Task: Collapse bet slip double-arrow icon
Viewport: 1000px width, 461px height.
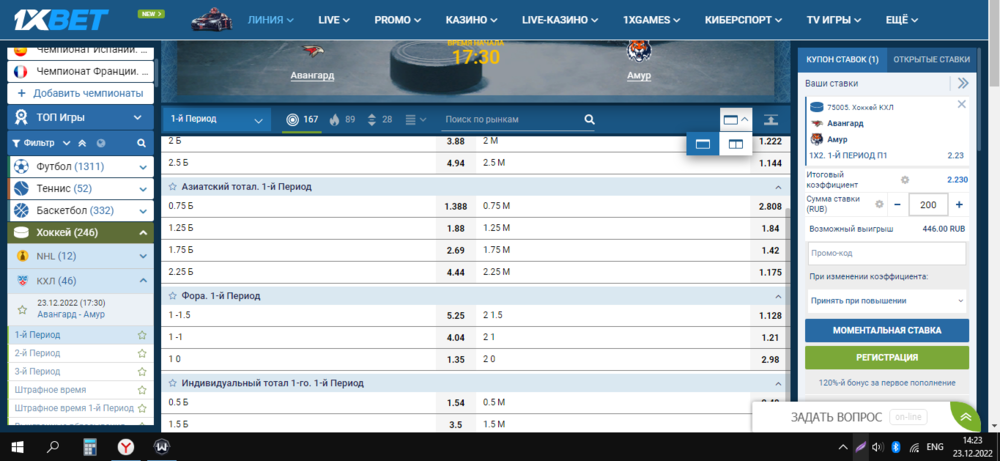Action: click(962, 83)
